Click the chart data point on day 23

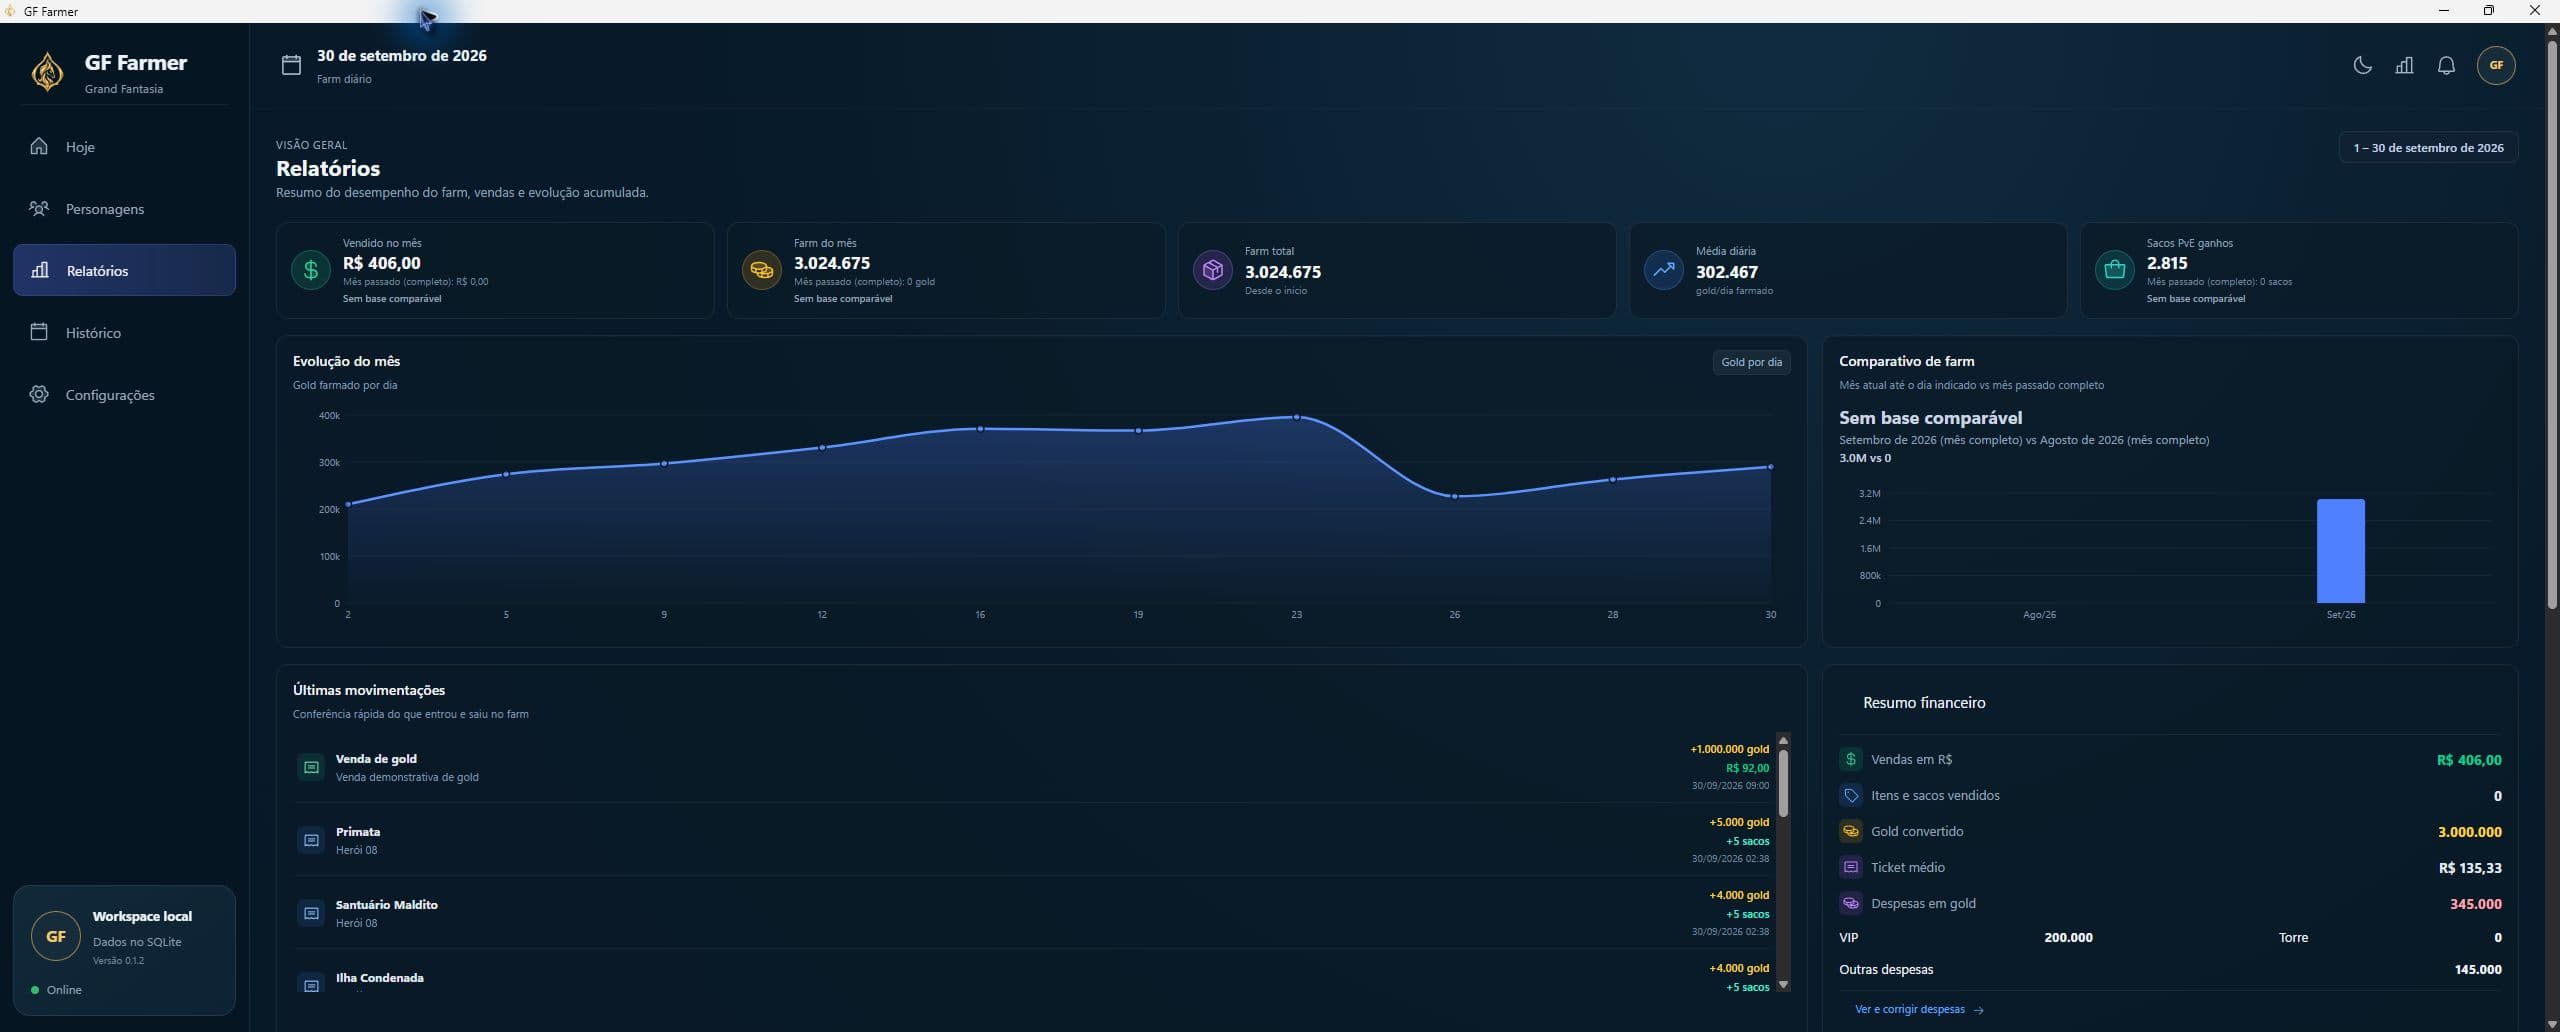(x=1296, y=417)
